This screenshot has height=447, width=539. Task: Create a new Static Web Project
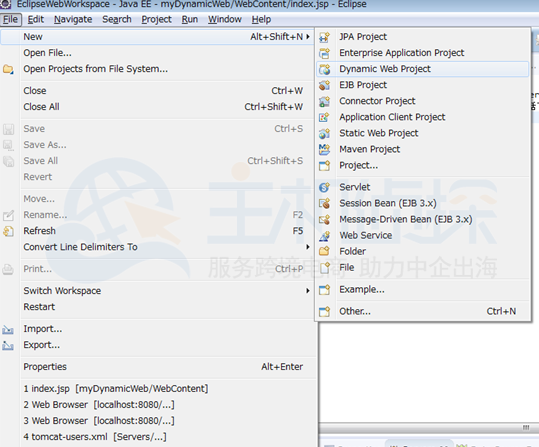[x=422, y=133]
